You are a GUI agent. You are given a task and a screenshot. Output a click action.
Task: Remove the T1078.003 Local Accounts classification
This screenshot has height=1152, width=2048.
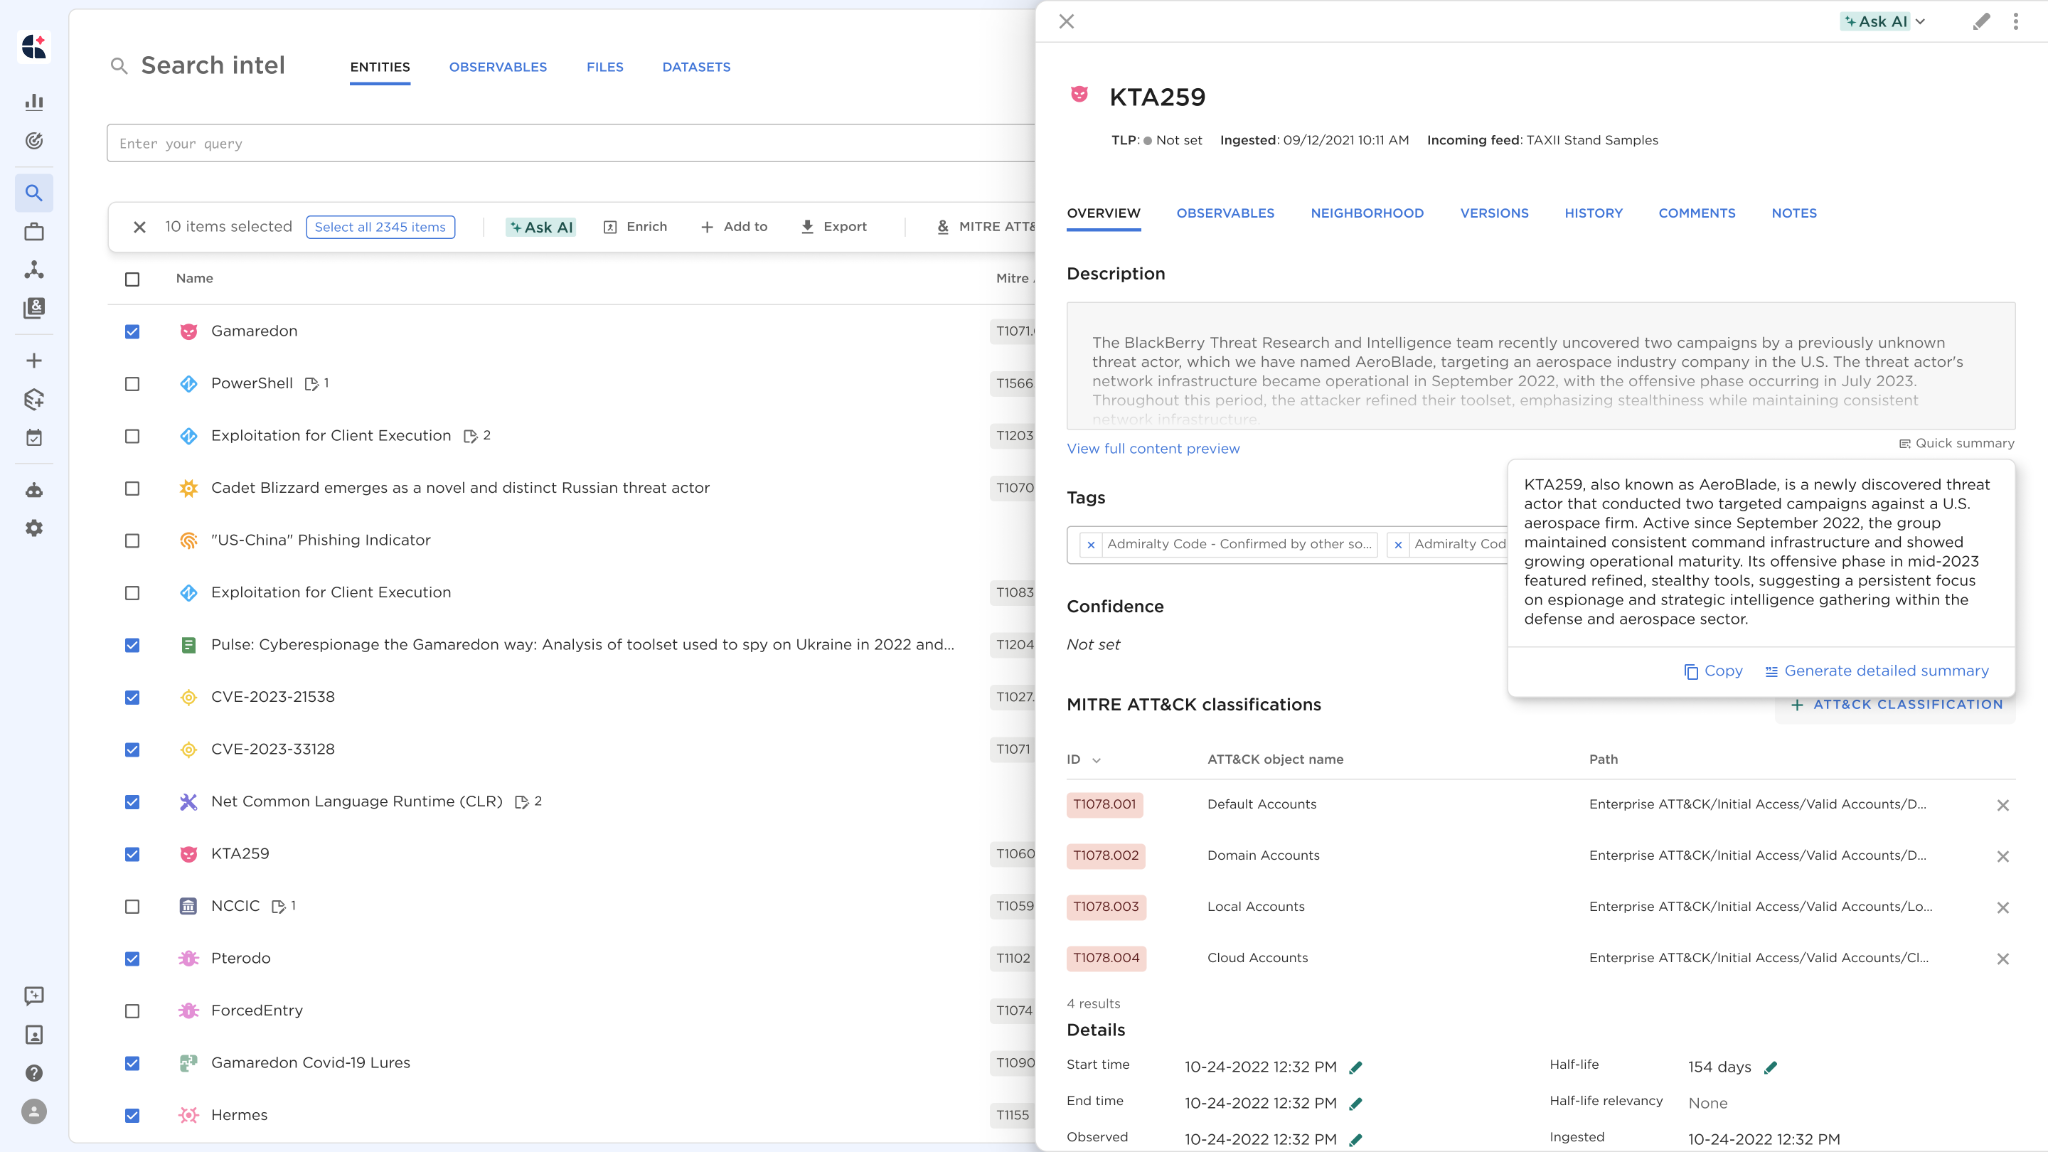pos(2003,908)
